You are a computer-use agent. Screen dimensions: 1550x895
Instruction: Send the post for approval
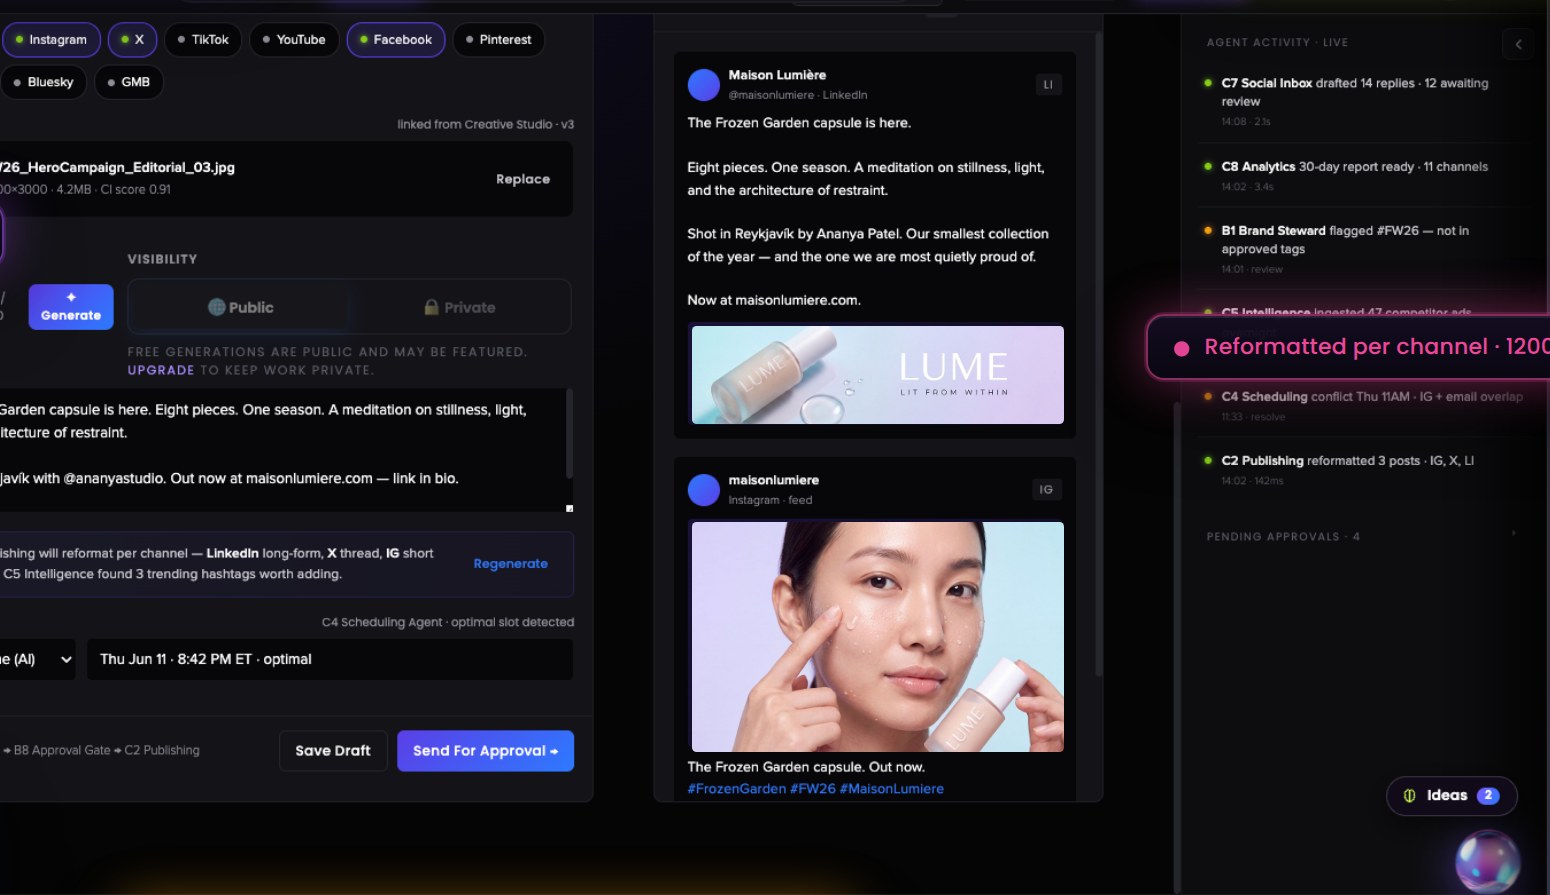(486, 751)
